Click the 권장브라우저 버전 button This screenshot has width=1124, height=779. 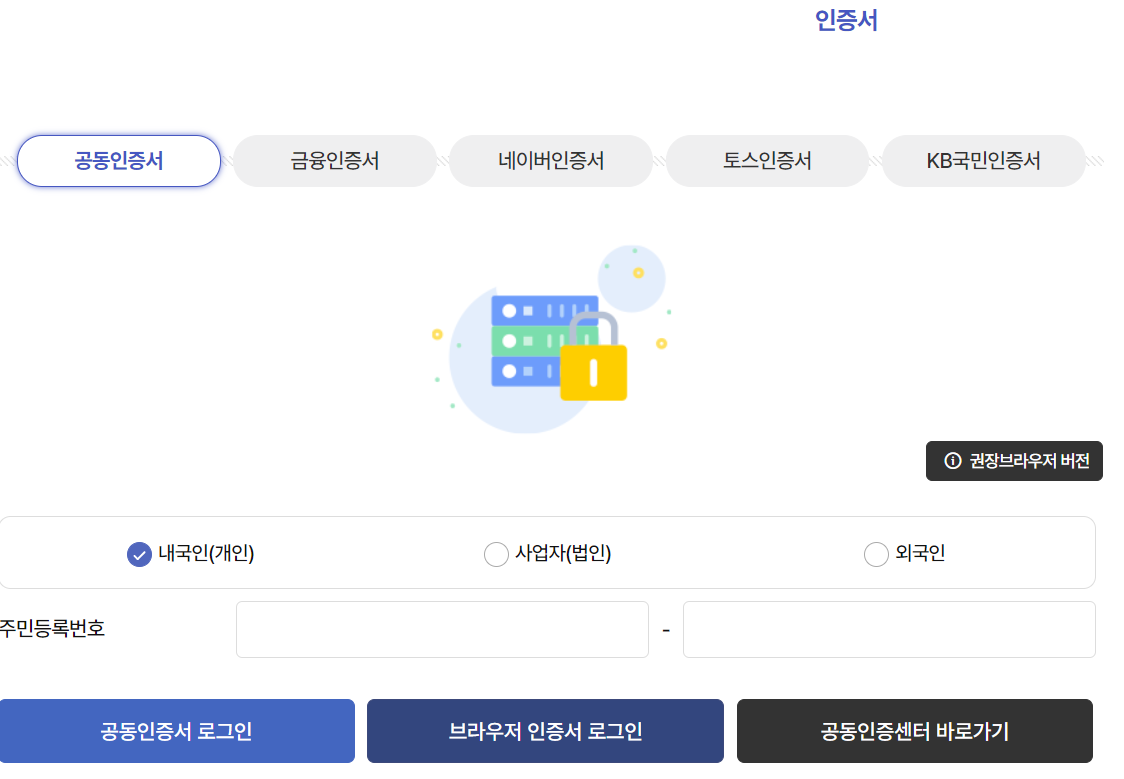click(1014, 461)
